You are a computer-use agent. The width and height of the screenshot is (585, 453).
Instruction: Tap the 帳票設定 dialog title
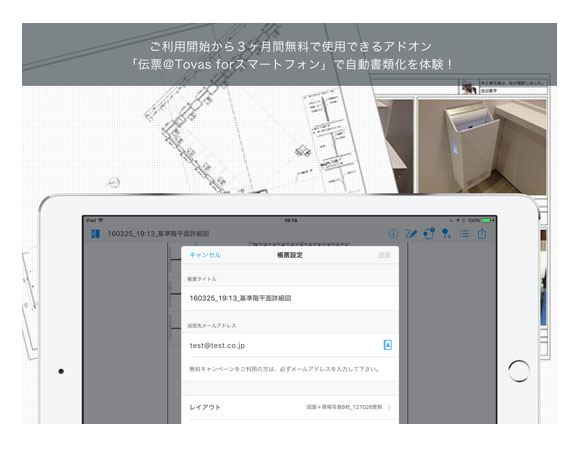pyautogui.click(x=290, y=255)
